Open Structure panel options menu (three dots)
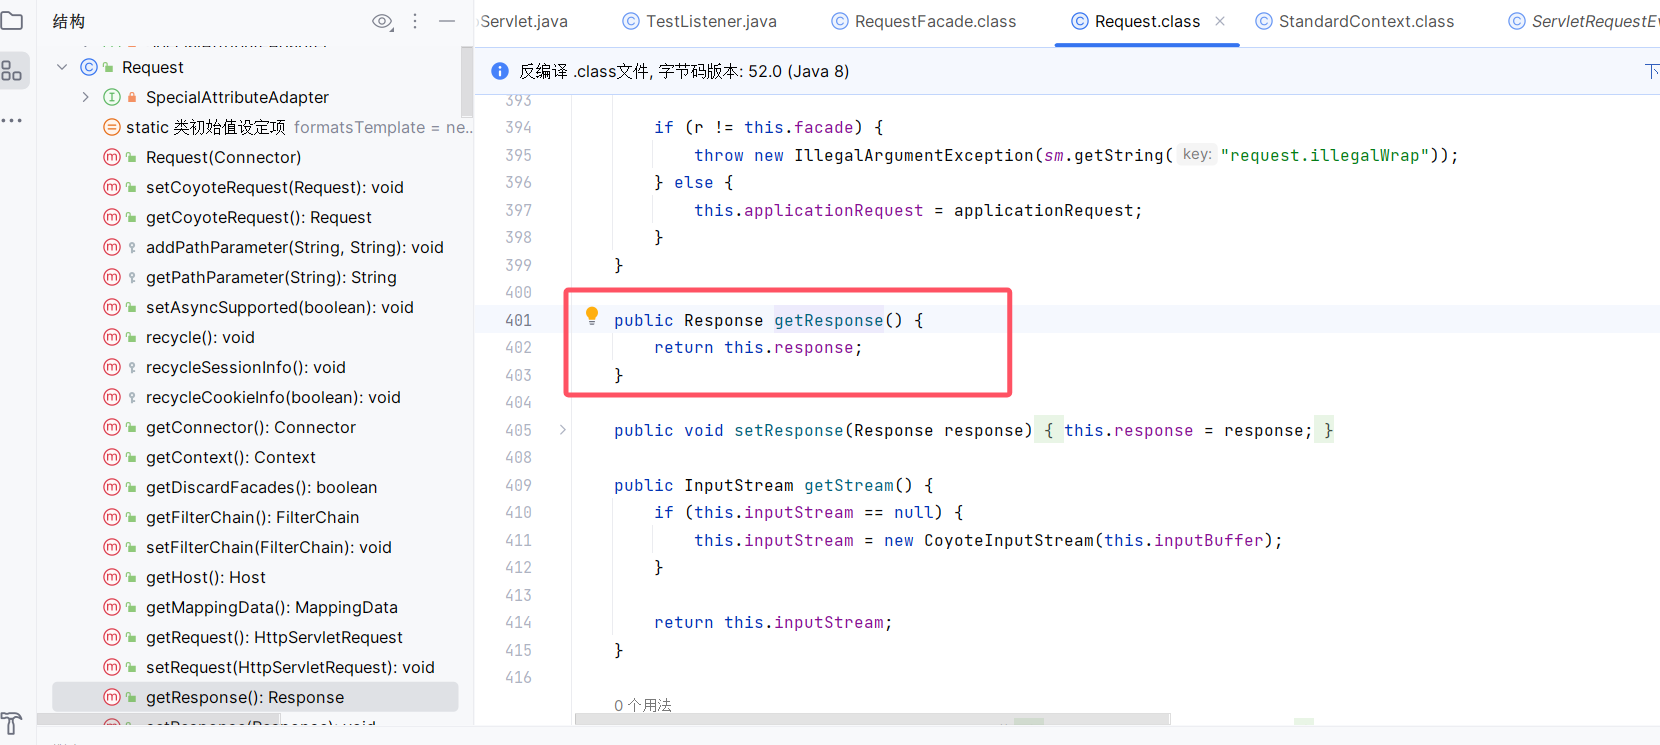The height and width of the screenshot is (745, 1660). point(415,21)
